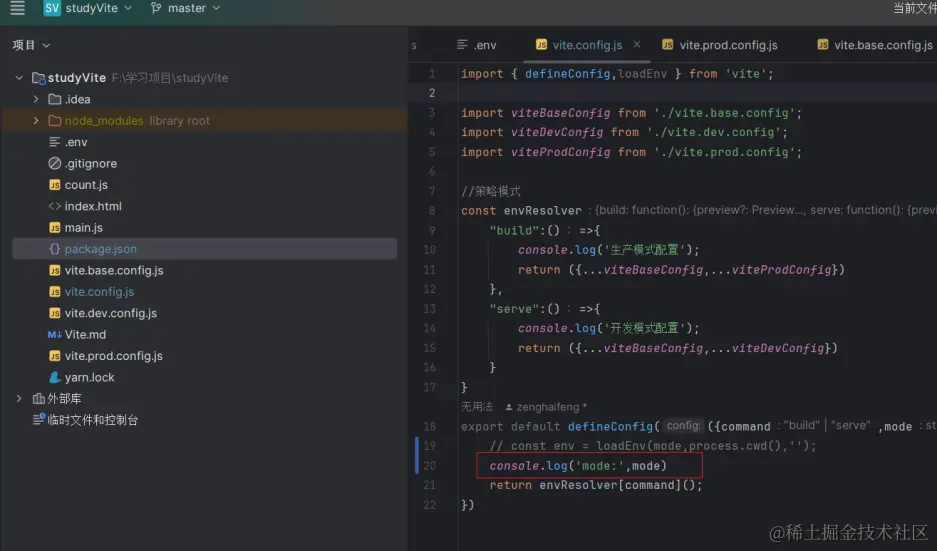The height and width of the screenshot is (551, 937).
Task: Open main.js from the tree
Action: [84, 228]
